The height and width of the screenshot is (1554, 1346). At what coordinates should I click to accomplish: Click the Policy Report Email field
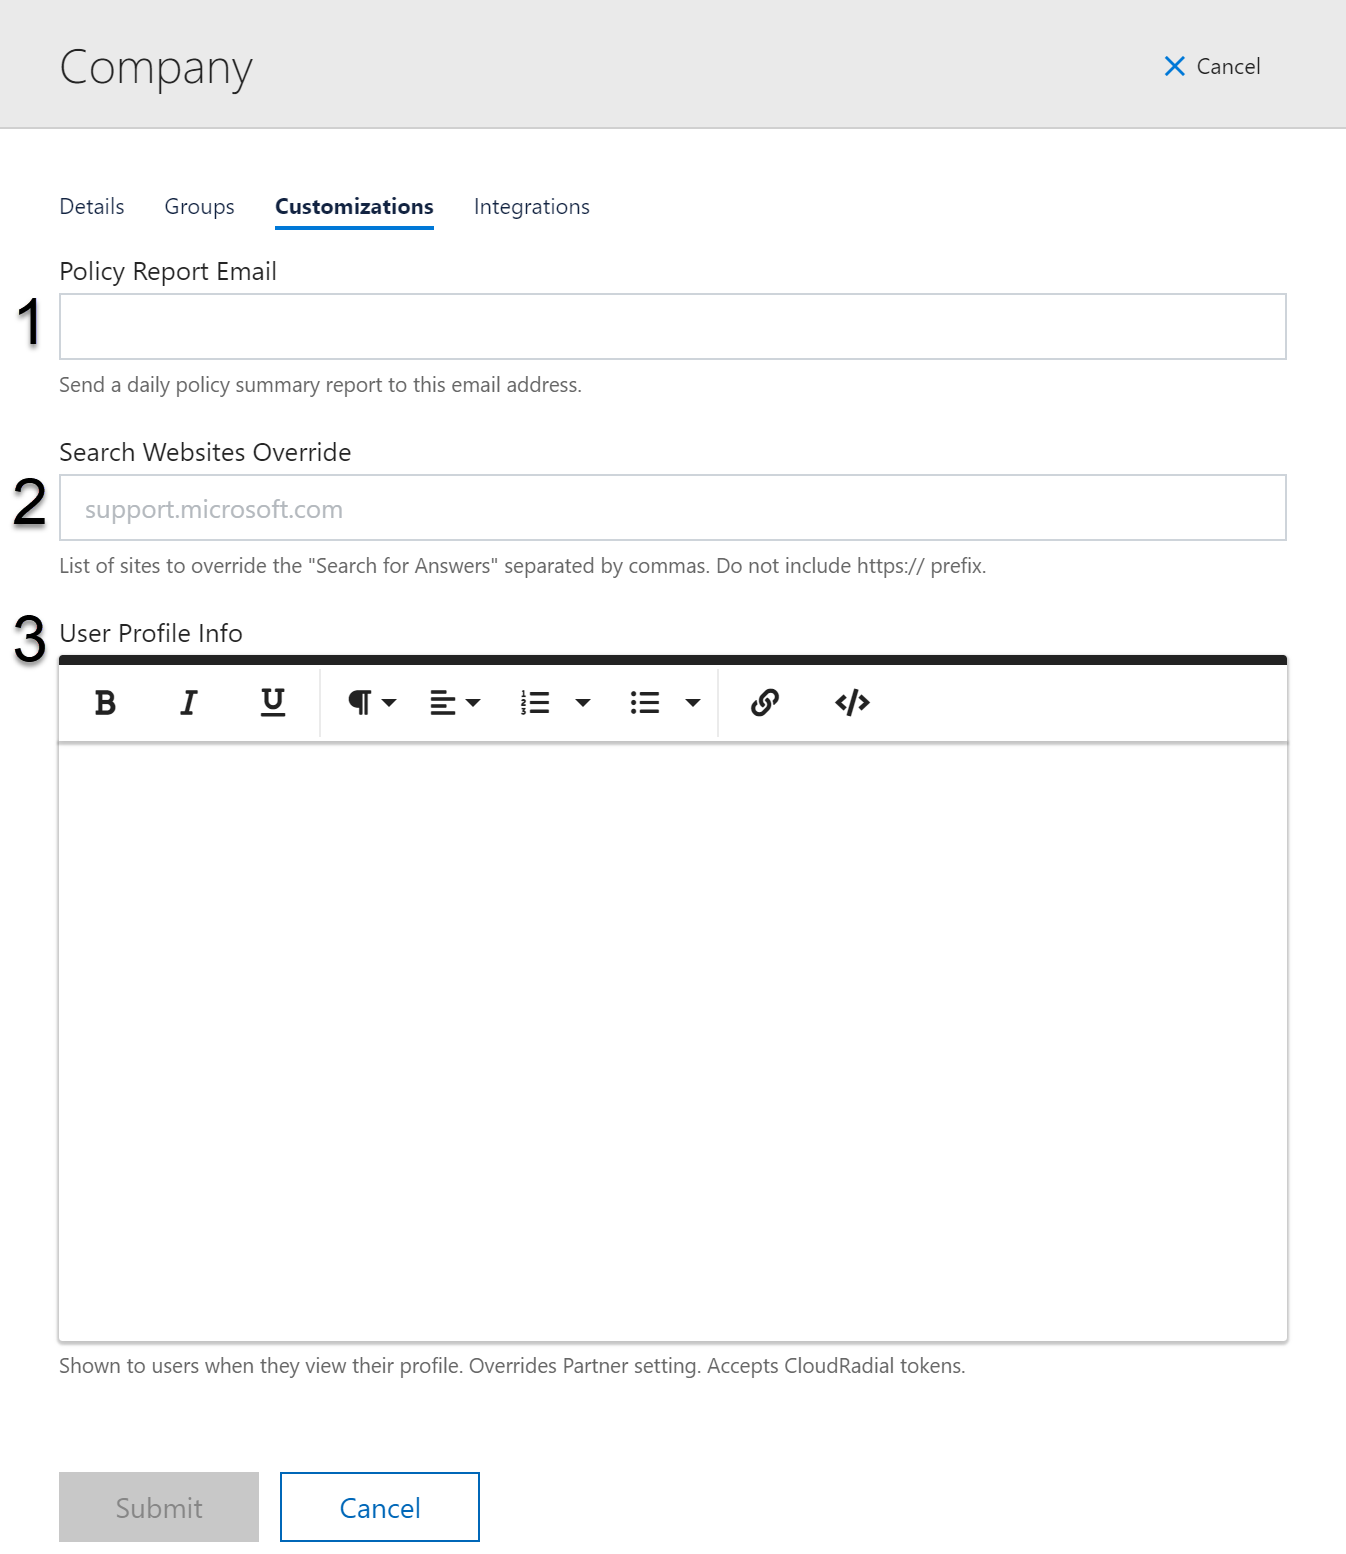point(673,326)
